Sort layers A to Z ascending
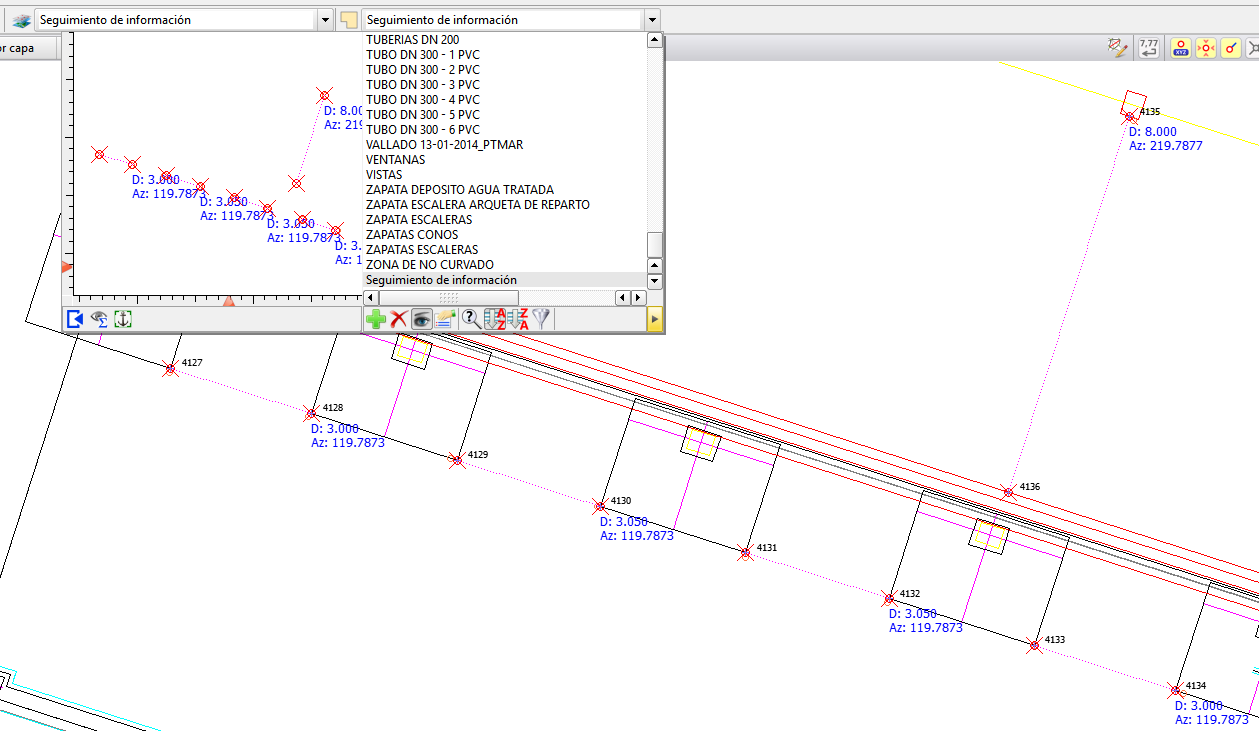The width and height of the screenshot is (1259, 731). [495, 319]
